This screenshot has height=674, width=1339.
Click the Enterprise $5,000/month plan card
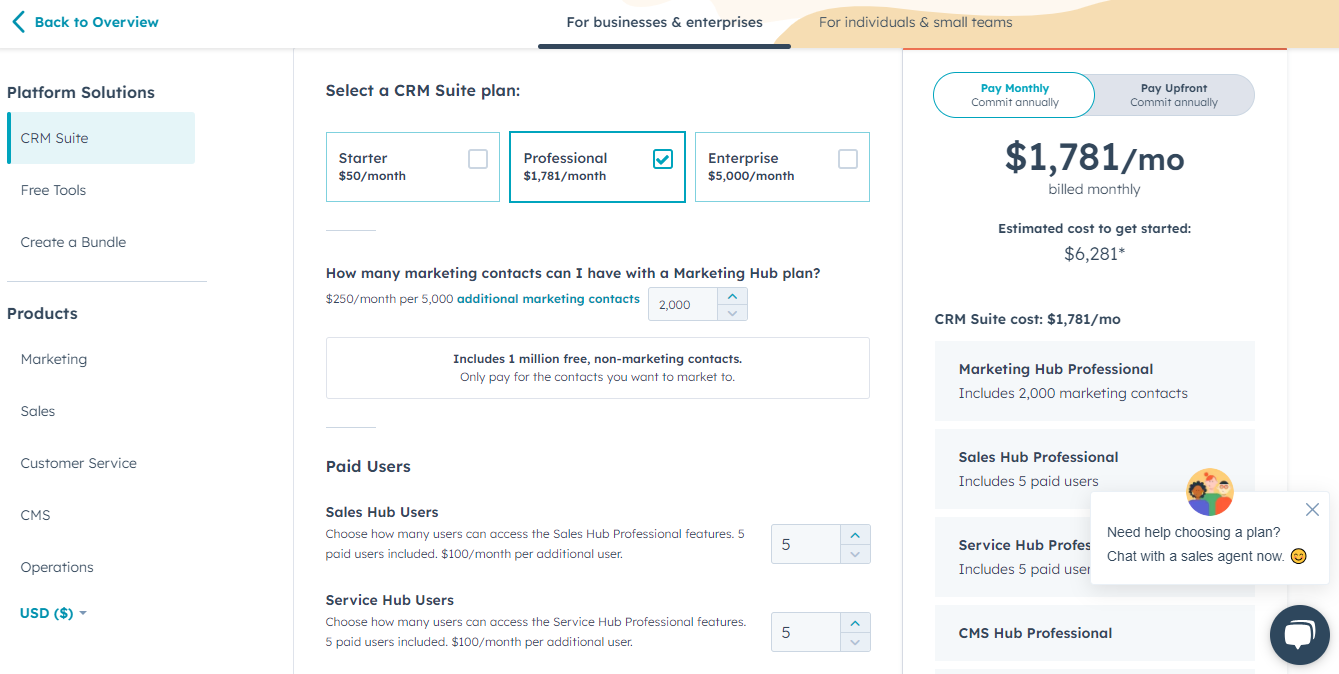click(782, 167)
